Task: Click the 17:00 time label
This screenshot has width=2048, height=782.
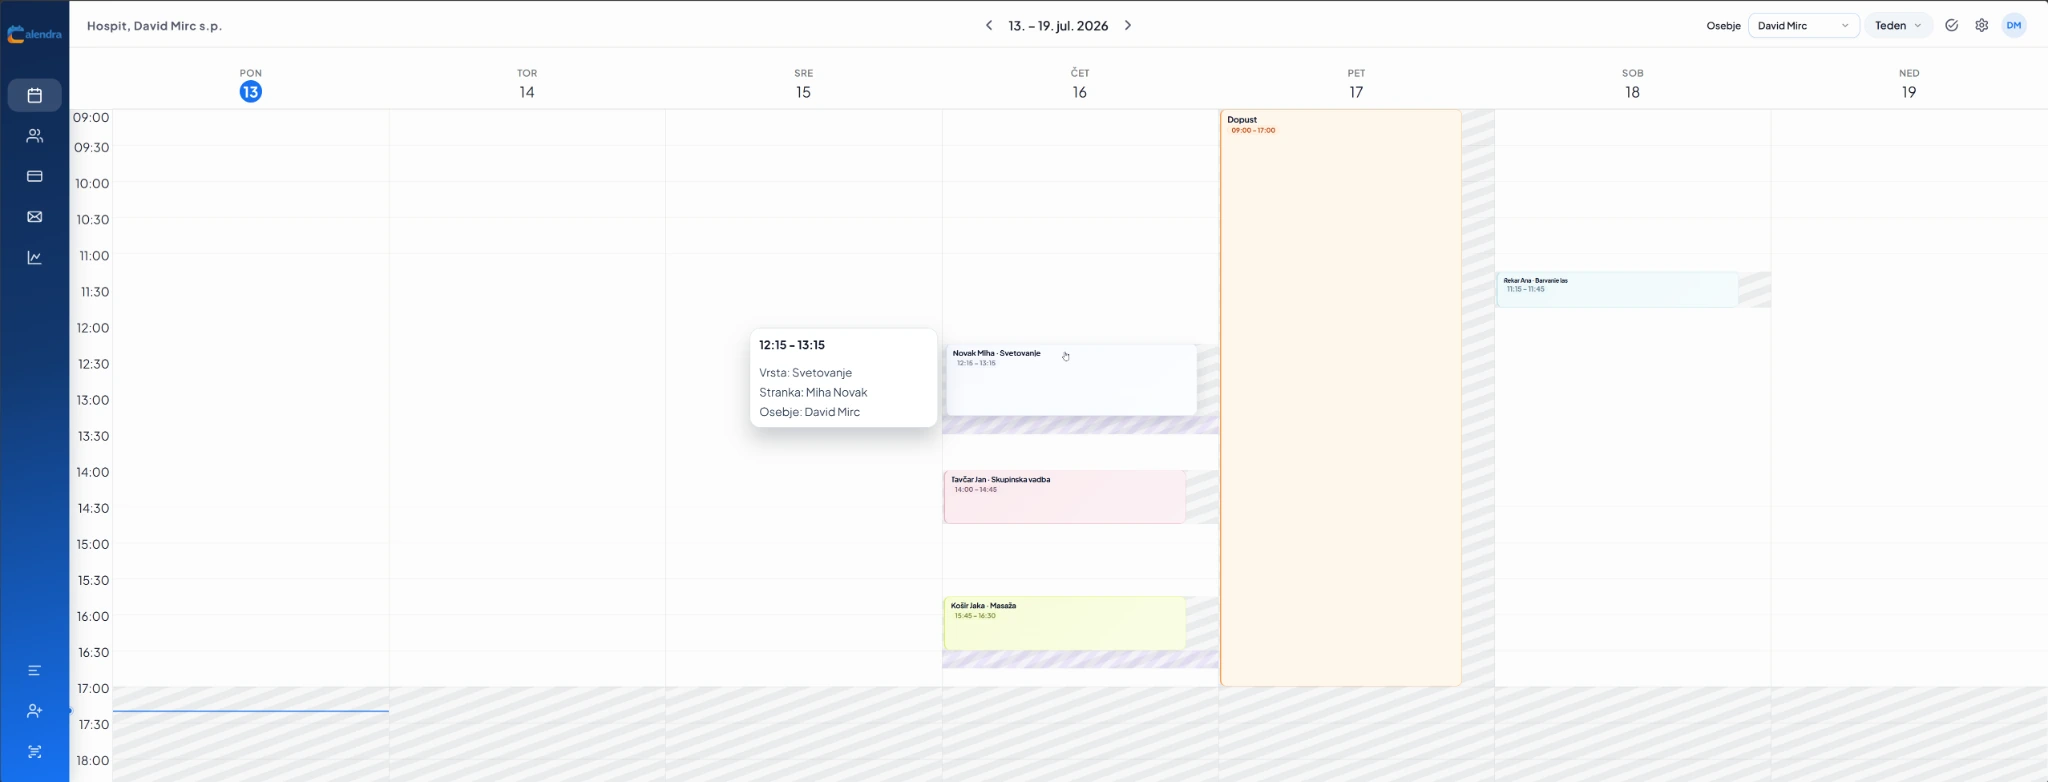Action: [92, 688]
